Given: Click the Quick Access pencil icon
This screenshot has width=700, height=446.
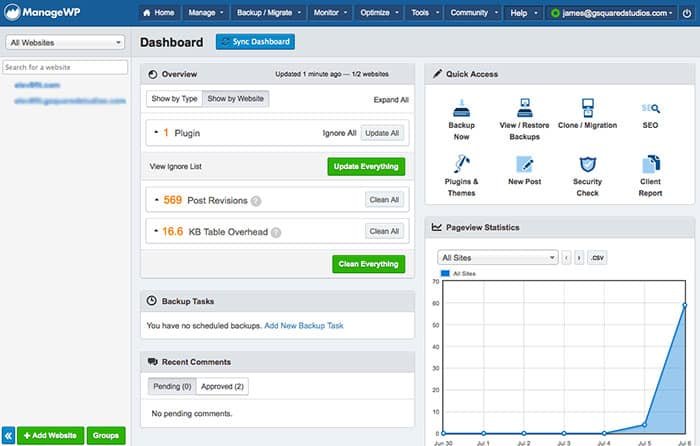Looking at the screenshot, I should (x=437, y=74).
